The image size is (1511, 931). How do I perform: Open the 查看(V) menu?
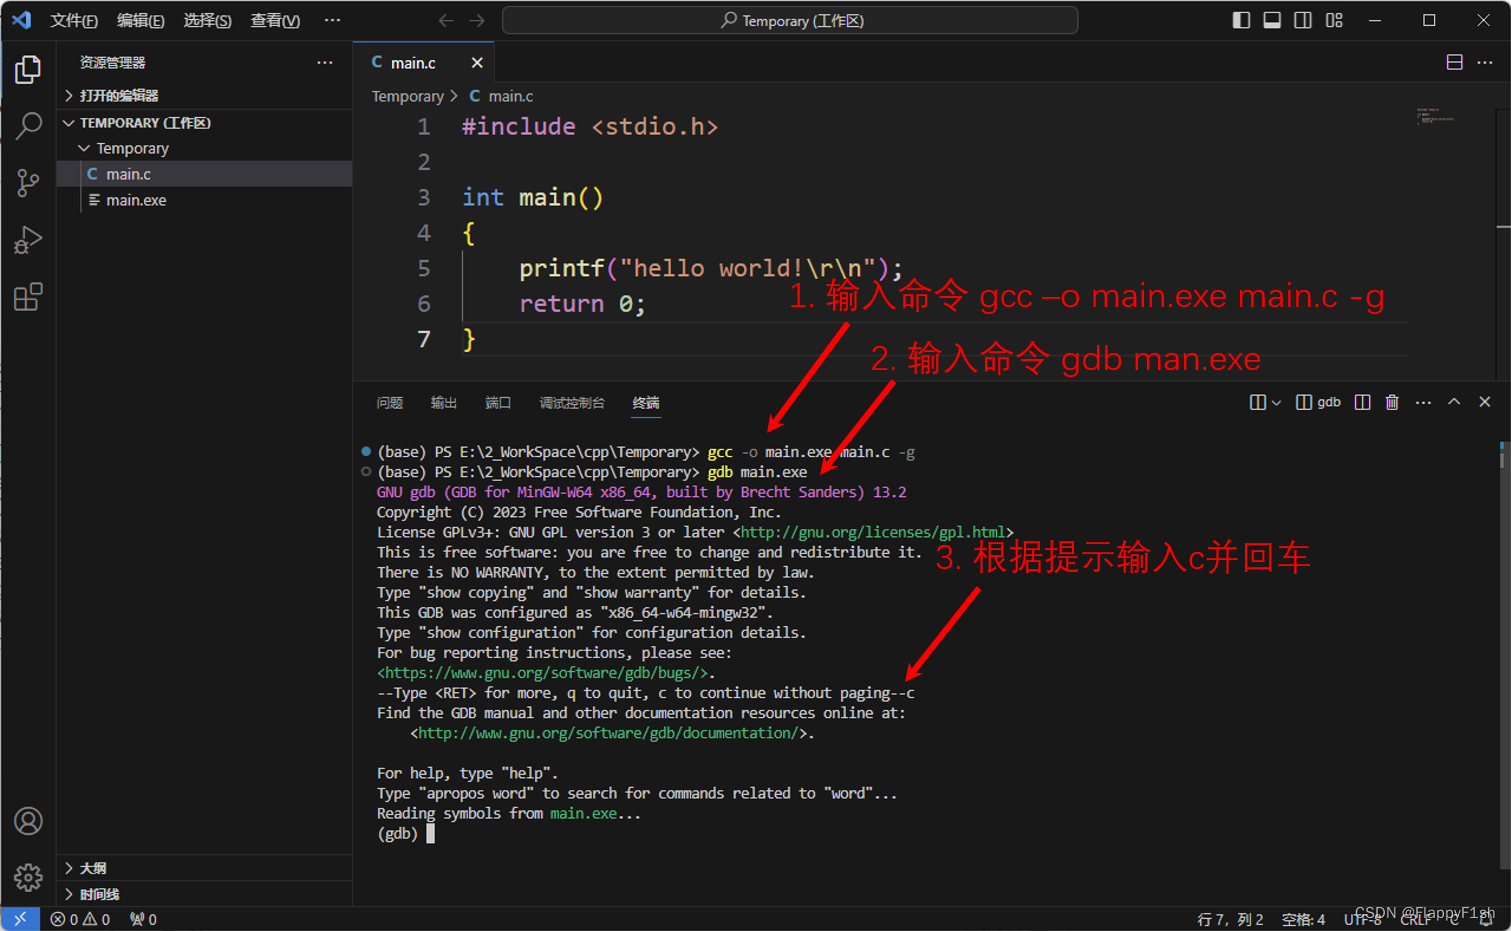(x=275, y=20)
